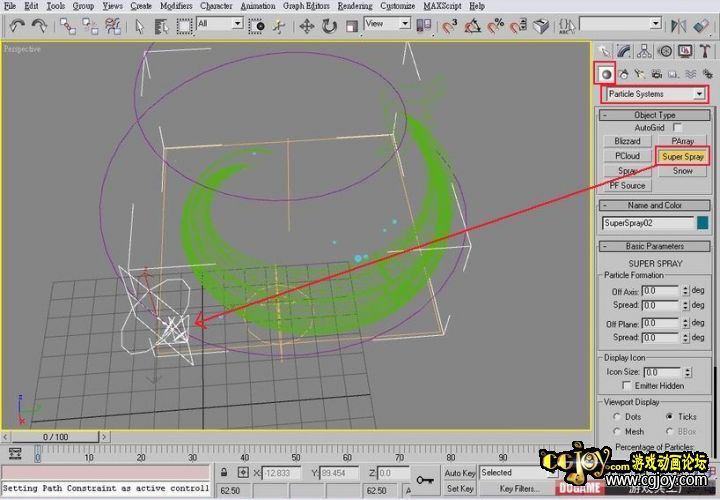Viewport: 720px width, 500px height.
Task: Toggle the Auto Key button
Action: pyautogui.click(x=460, y=472)
